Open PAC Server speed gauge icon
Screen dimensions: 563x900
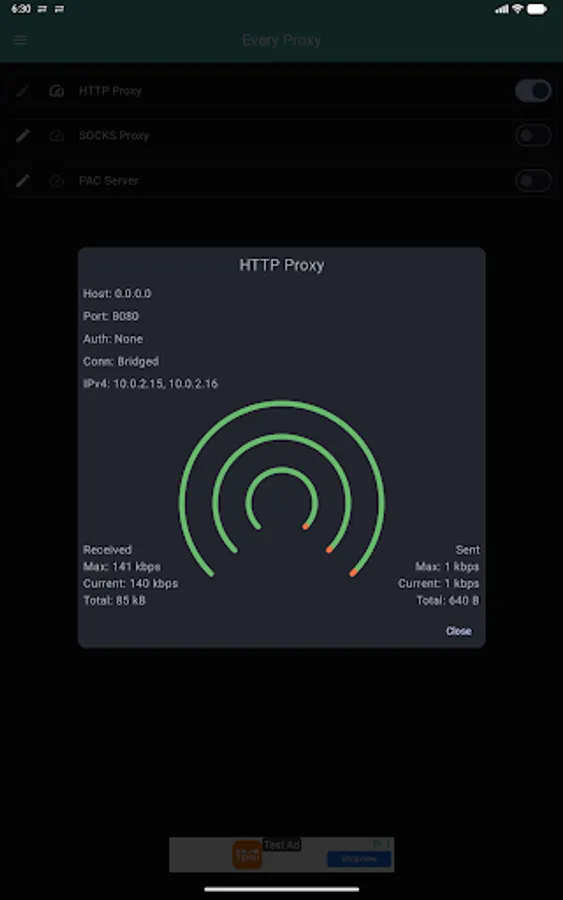pos(56,181)
